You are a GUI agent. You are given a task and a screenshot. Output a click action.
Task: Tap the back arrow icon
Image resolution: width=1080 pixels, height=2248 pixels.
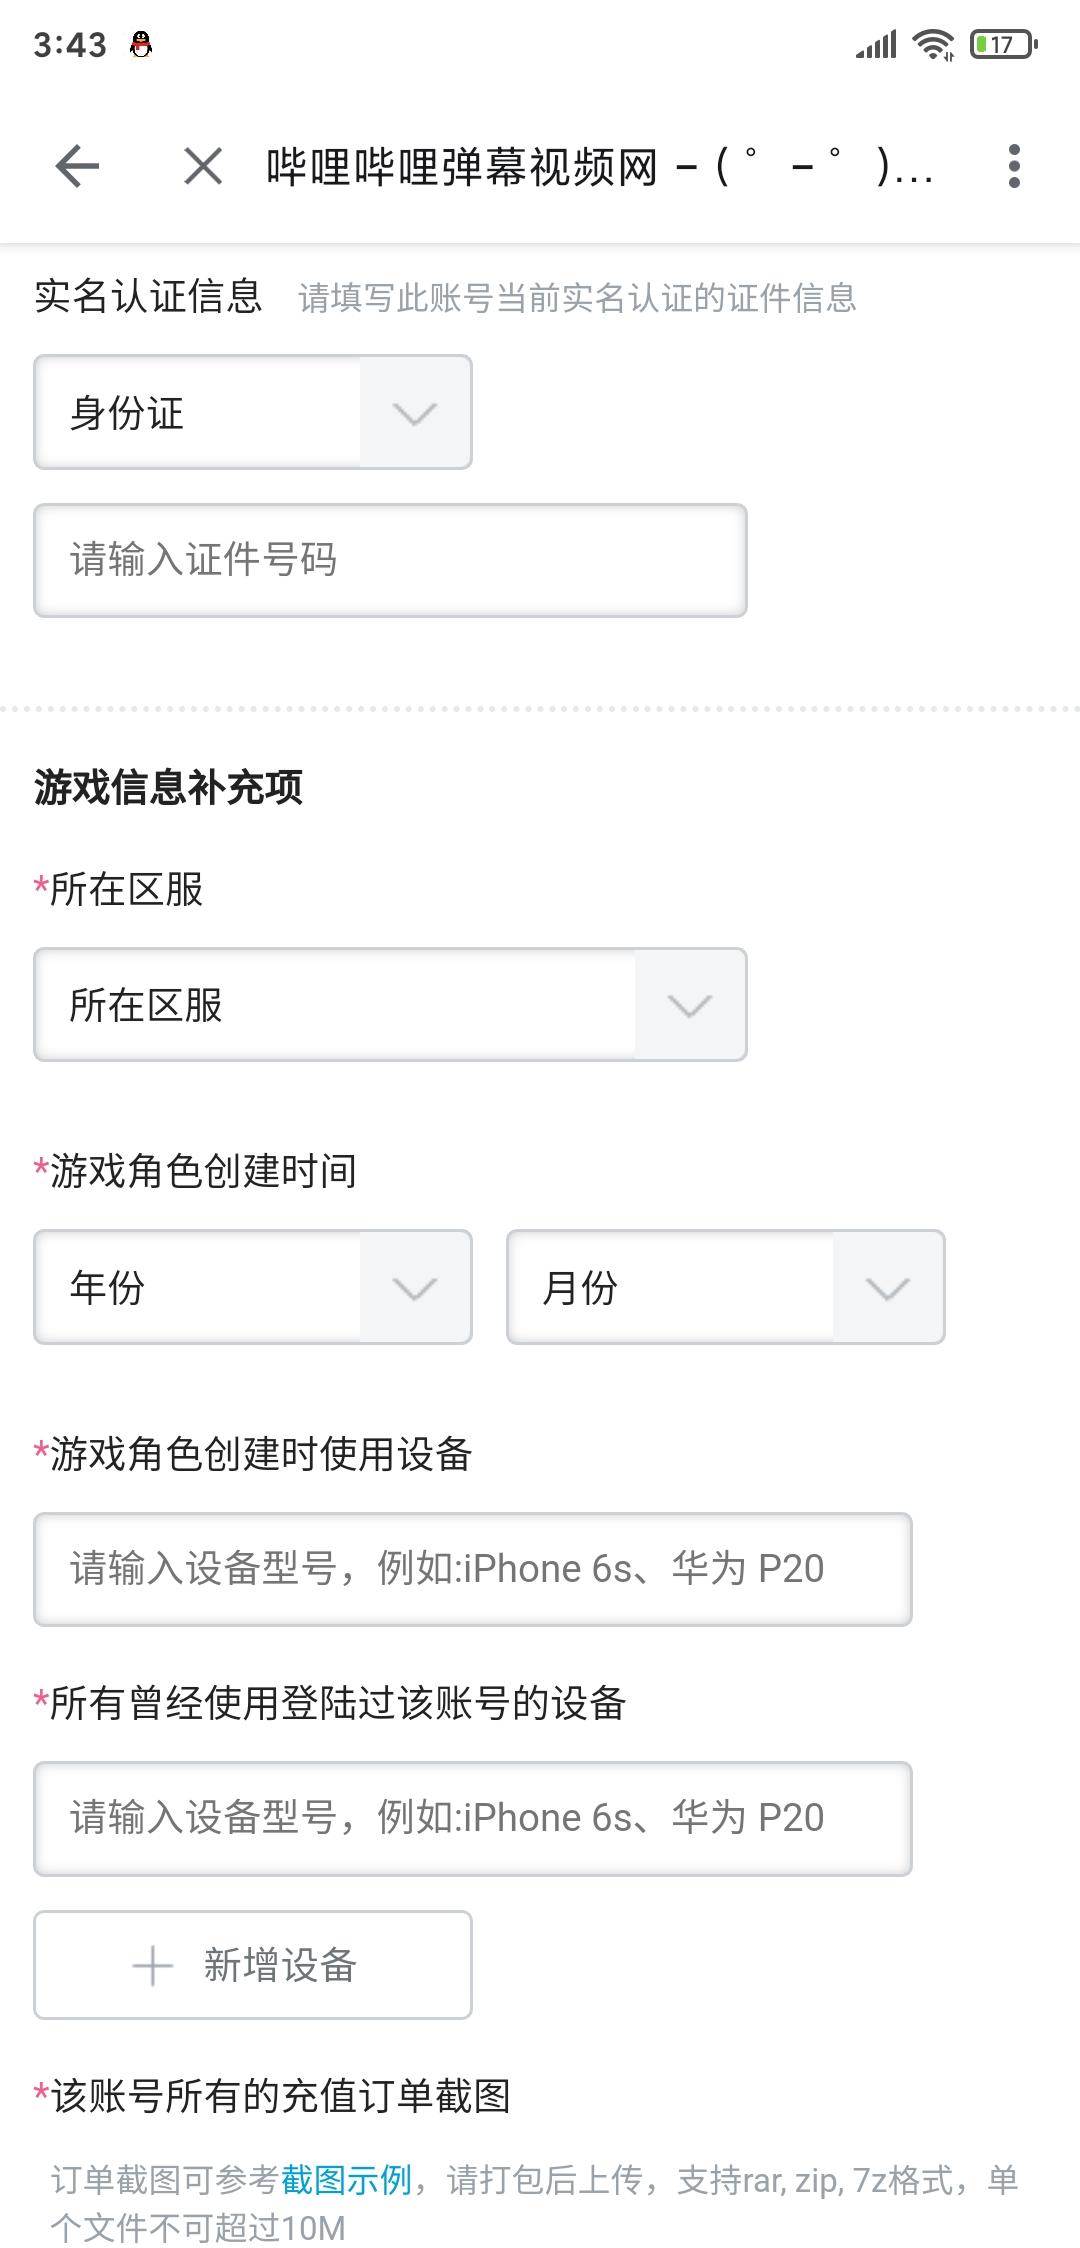pyautogui.click(x=77, y=166)
